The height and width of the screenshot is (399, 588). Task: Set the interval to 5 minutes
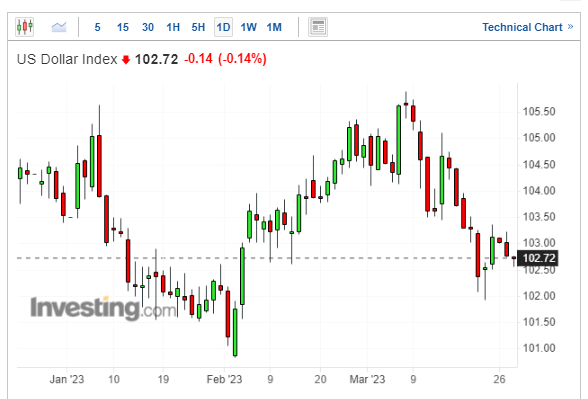pos(98,27)
